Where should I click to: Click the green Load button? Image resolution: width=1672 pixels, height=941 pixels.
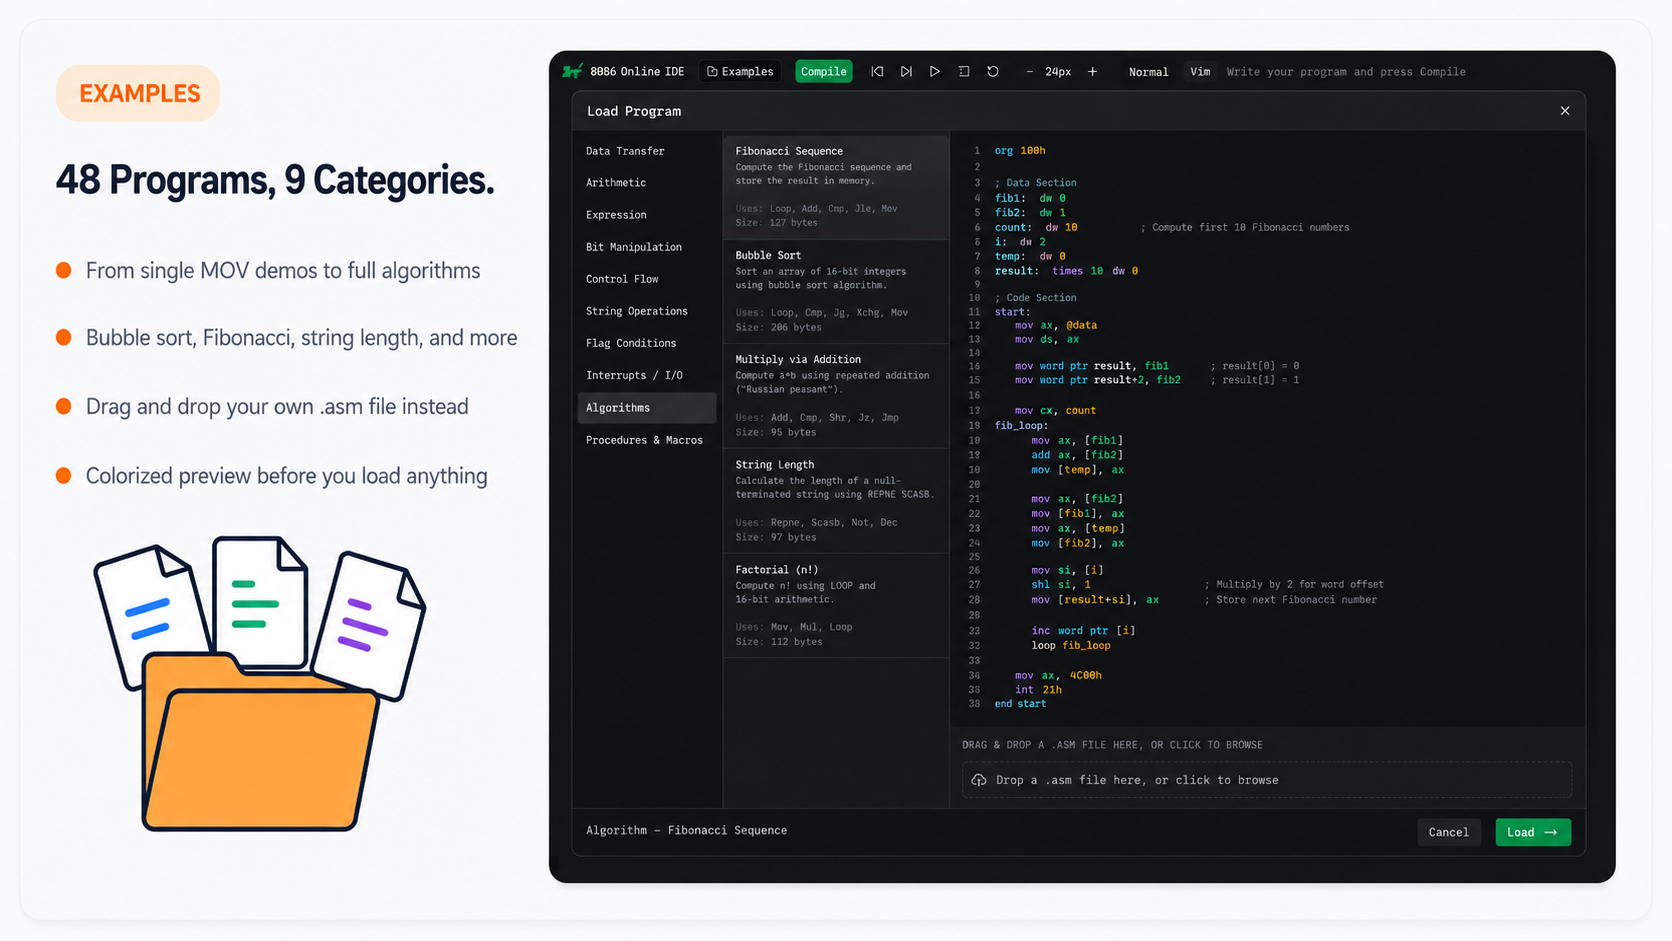point(1533,832)
